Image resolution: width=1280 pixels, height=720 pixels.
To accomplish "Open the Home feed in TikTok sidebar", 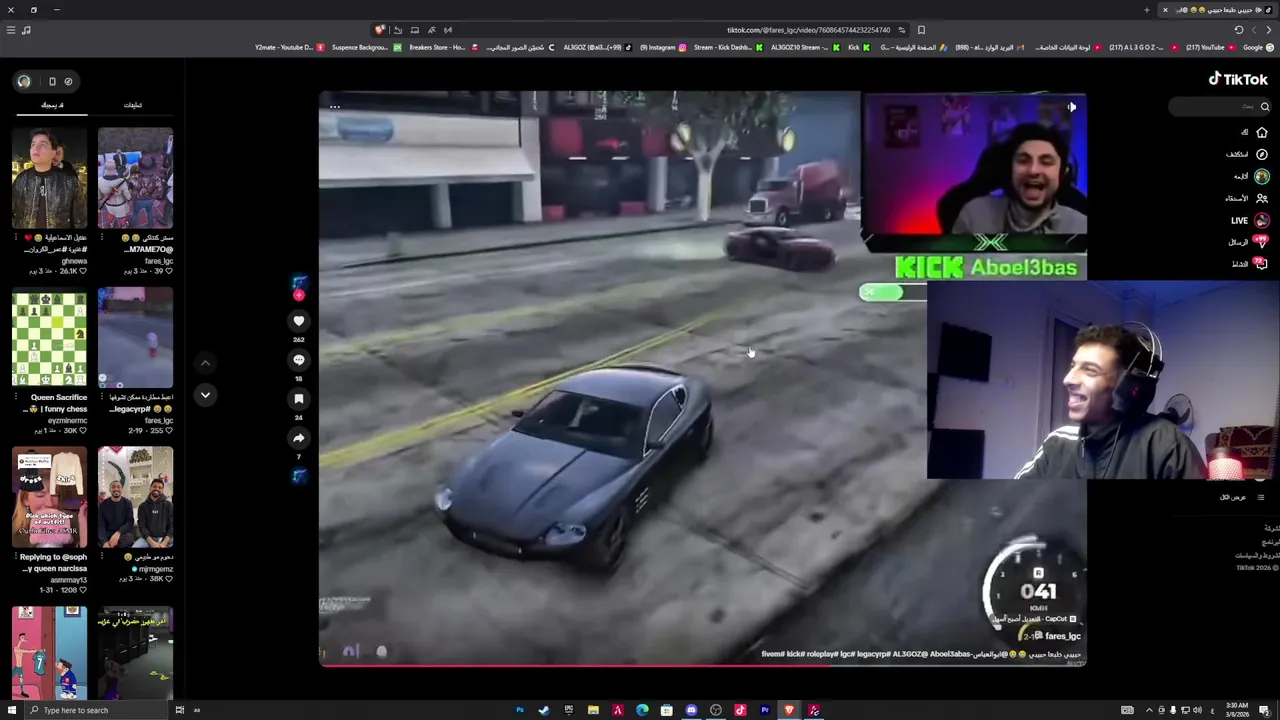I will click(1262, 132).
